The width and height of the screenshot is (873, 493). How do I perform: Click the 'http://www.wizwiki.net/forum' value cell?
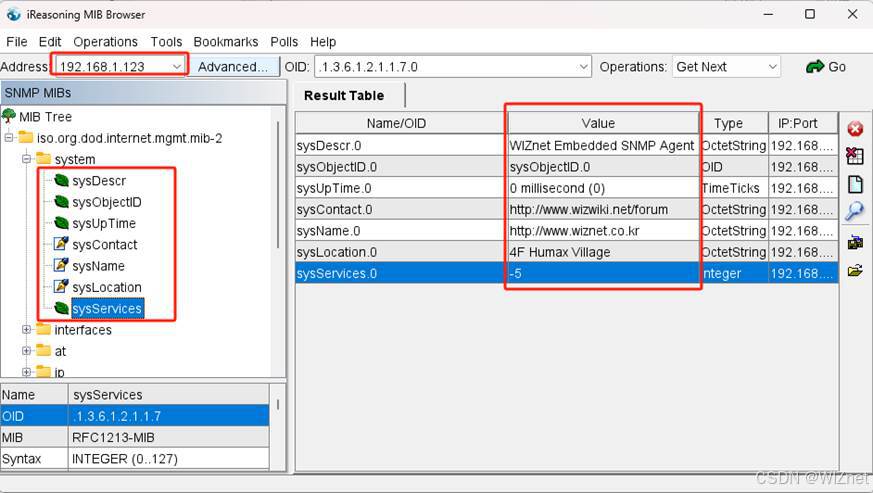point(604,209)
